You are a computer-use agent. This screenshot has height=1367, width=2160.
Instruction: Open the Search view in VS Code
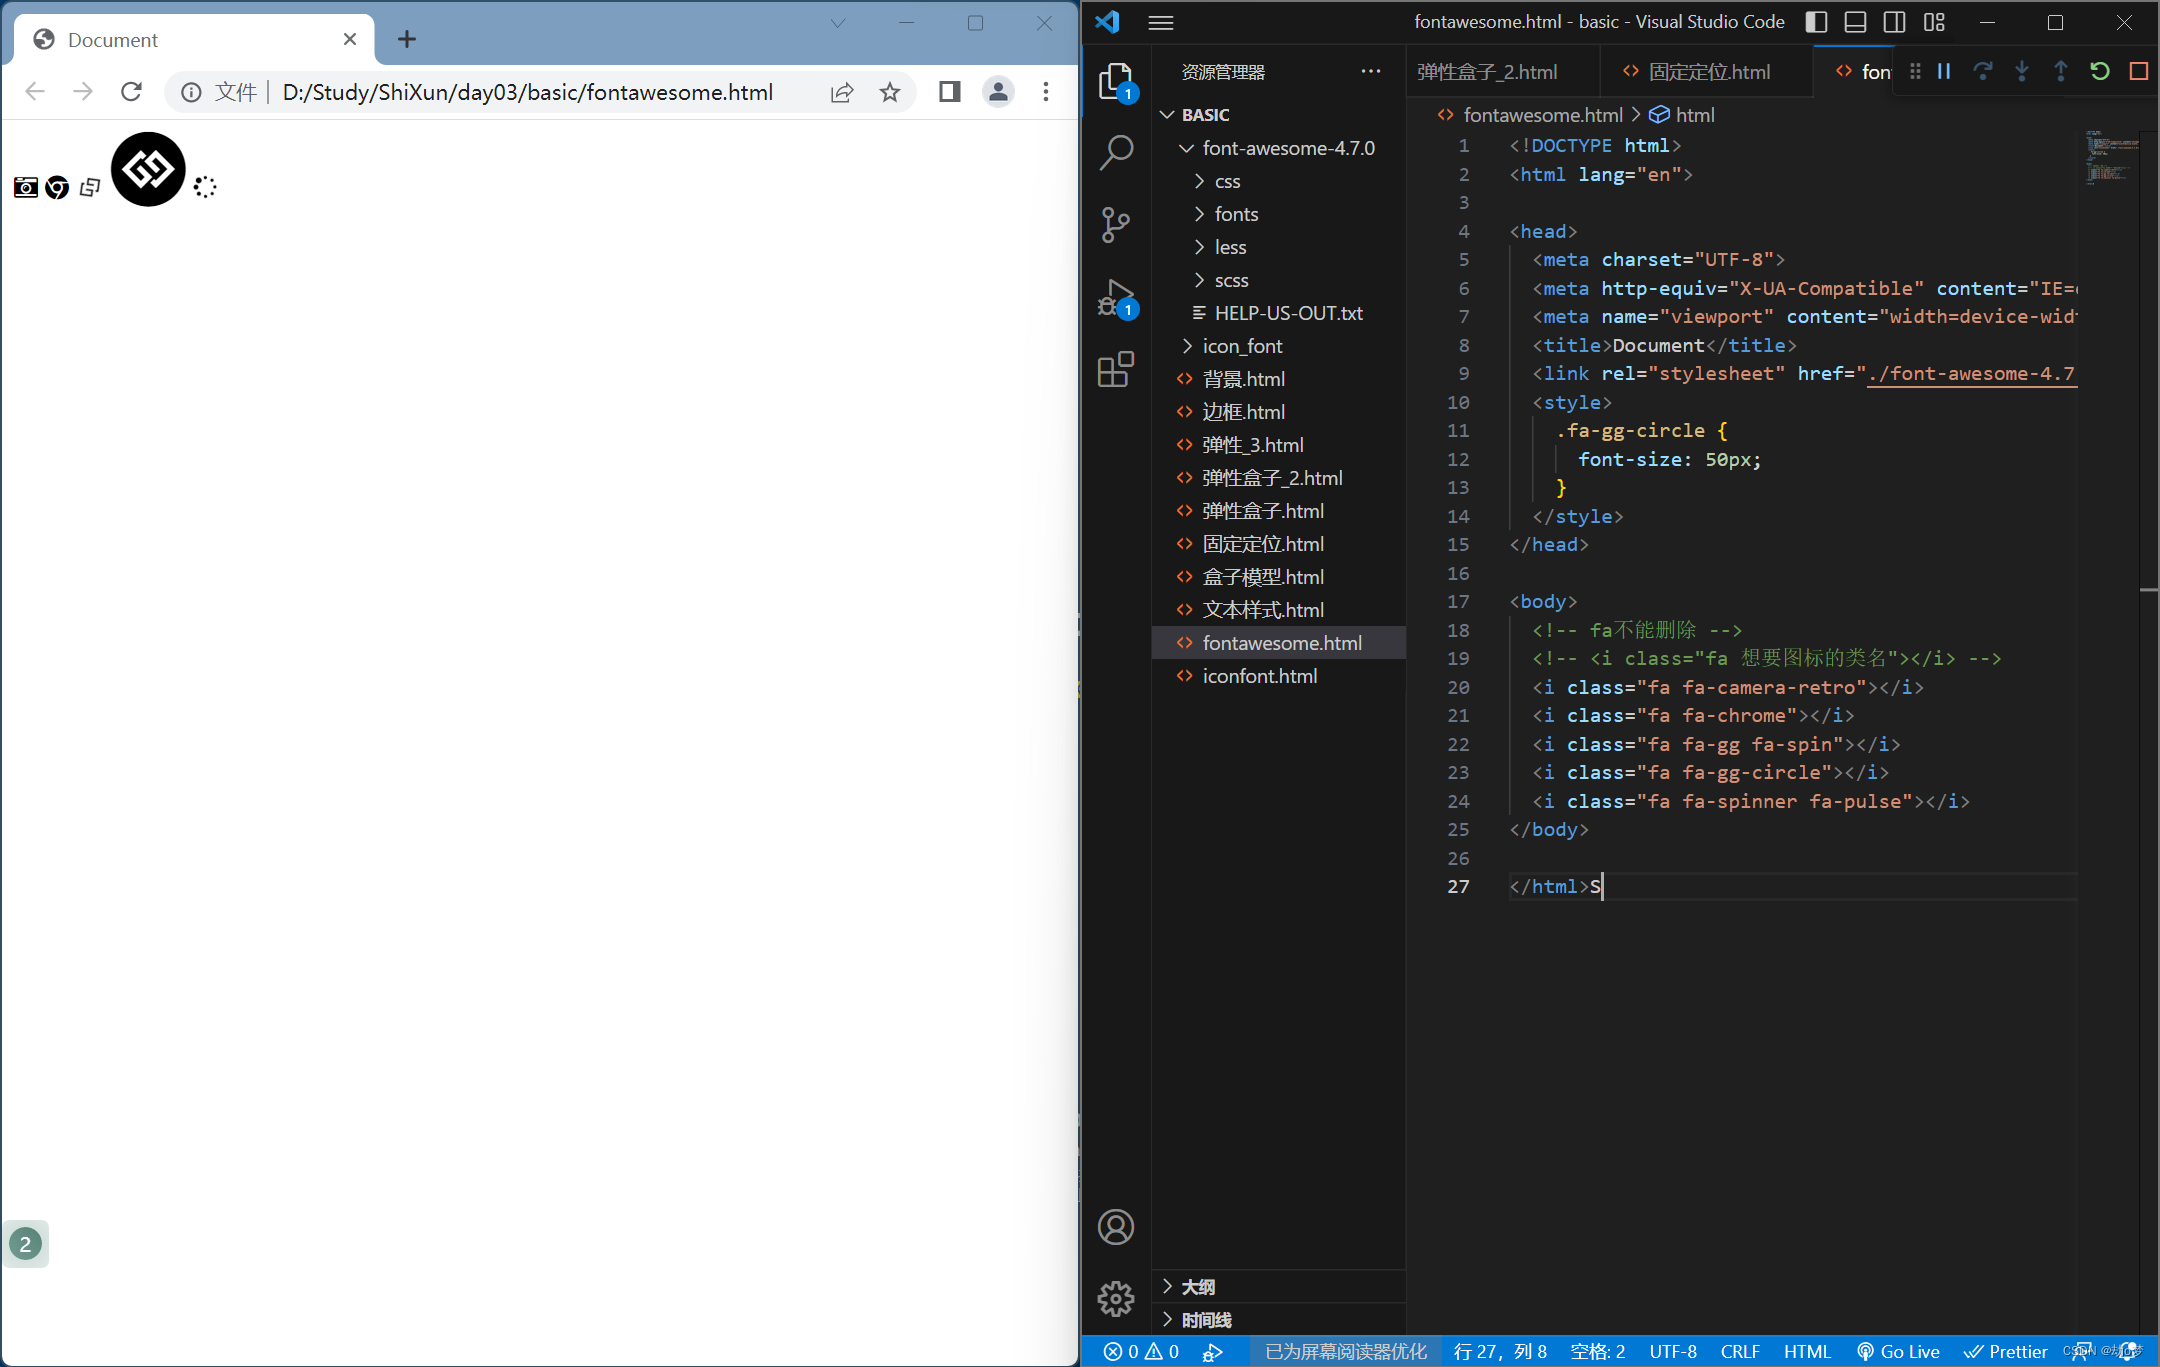[1116, 152]
